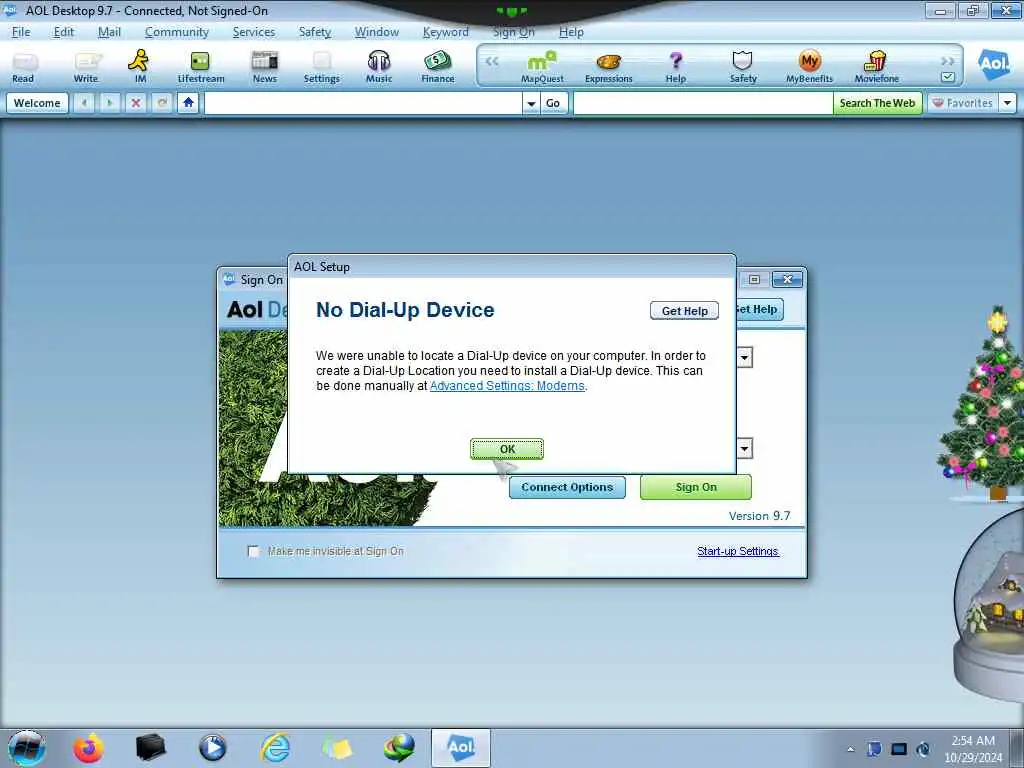The width and height of the screenshot is (1024, 768).
Task: Open the MyBenefits icon
Action: [809, 67]
